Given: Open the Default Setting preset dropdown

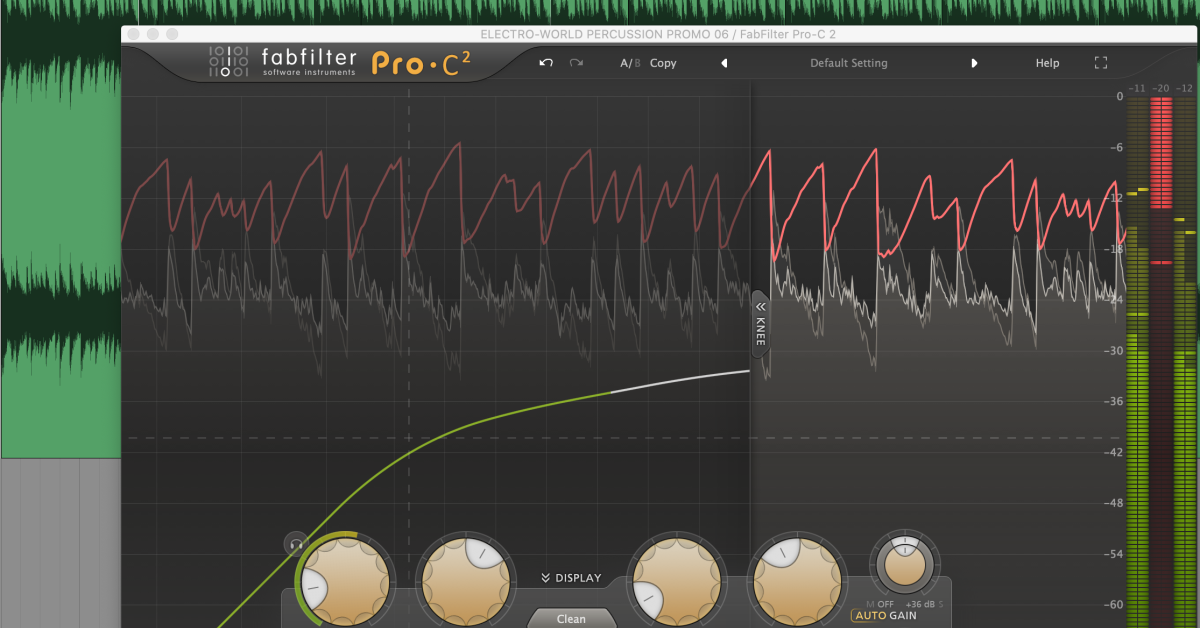Looking at the screenshot, I should click(x=848, y=62).
